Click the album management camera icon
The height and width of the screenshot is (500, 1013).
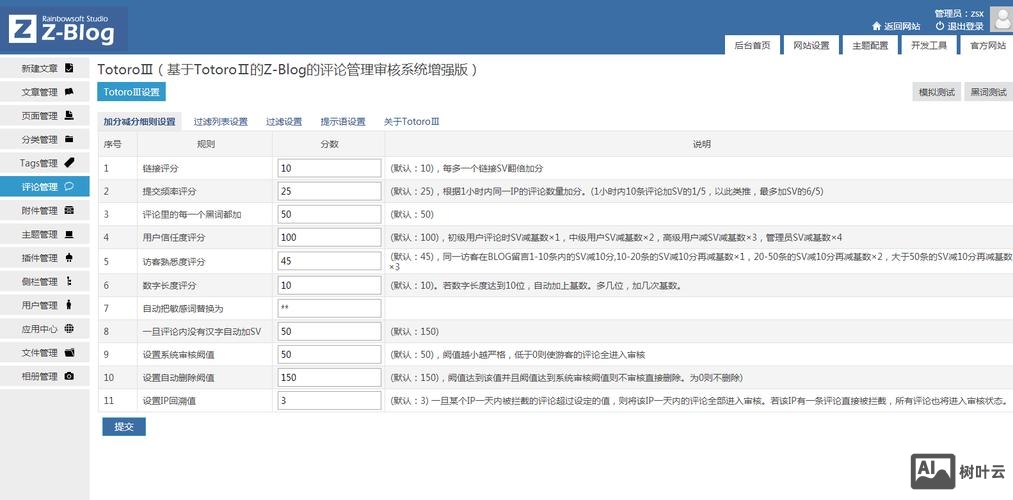tap(69, 376)
